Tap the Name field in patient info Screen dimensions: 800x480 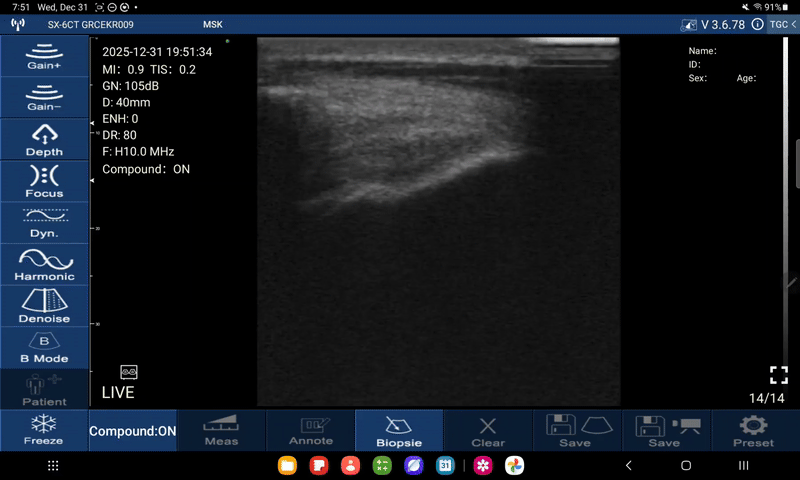(703, 50)
